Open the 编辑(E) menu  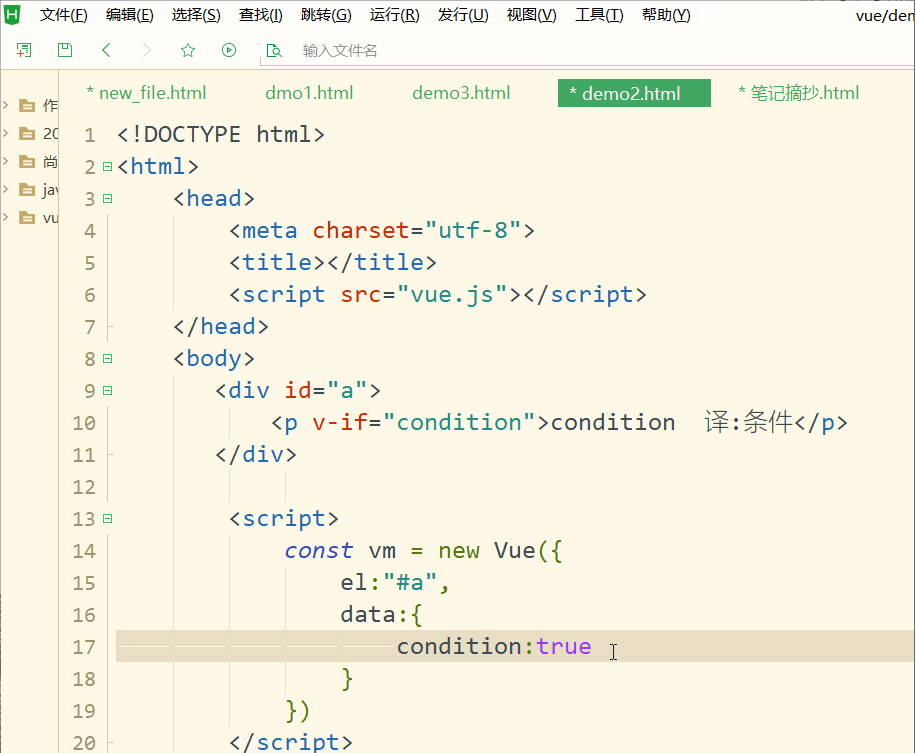click(x=130, y=15)
